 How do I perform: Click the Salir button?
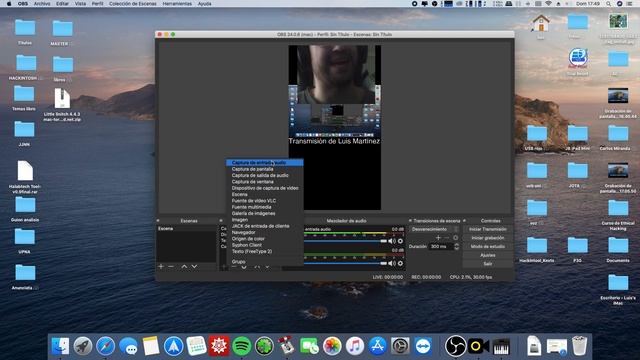(488, 264)
